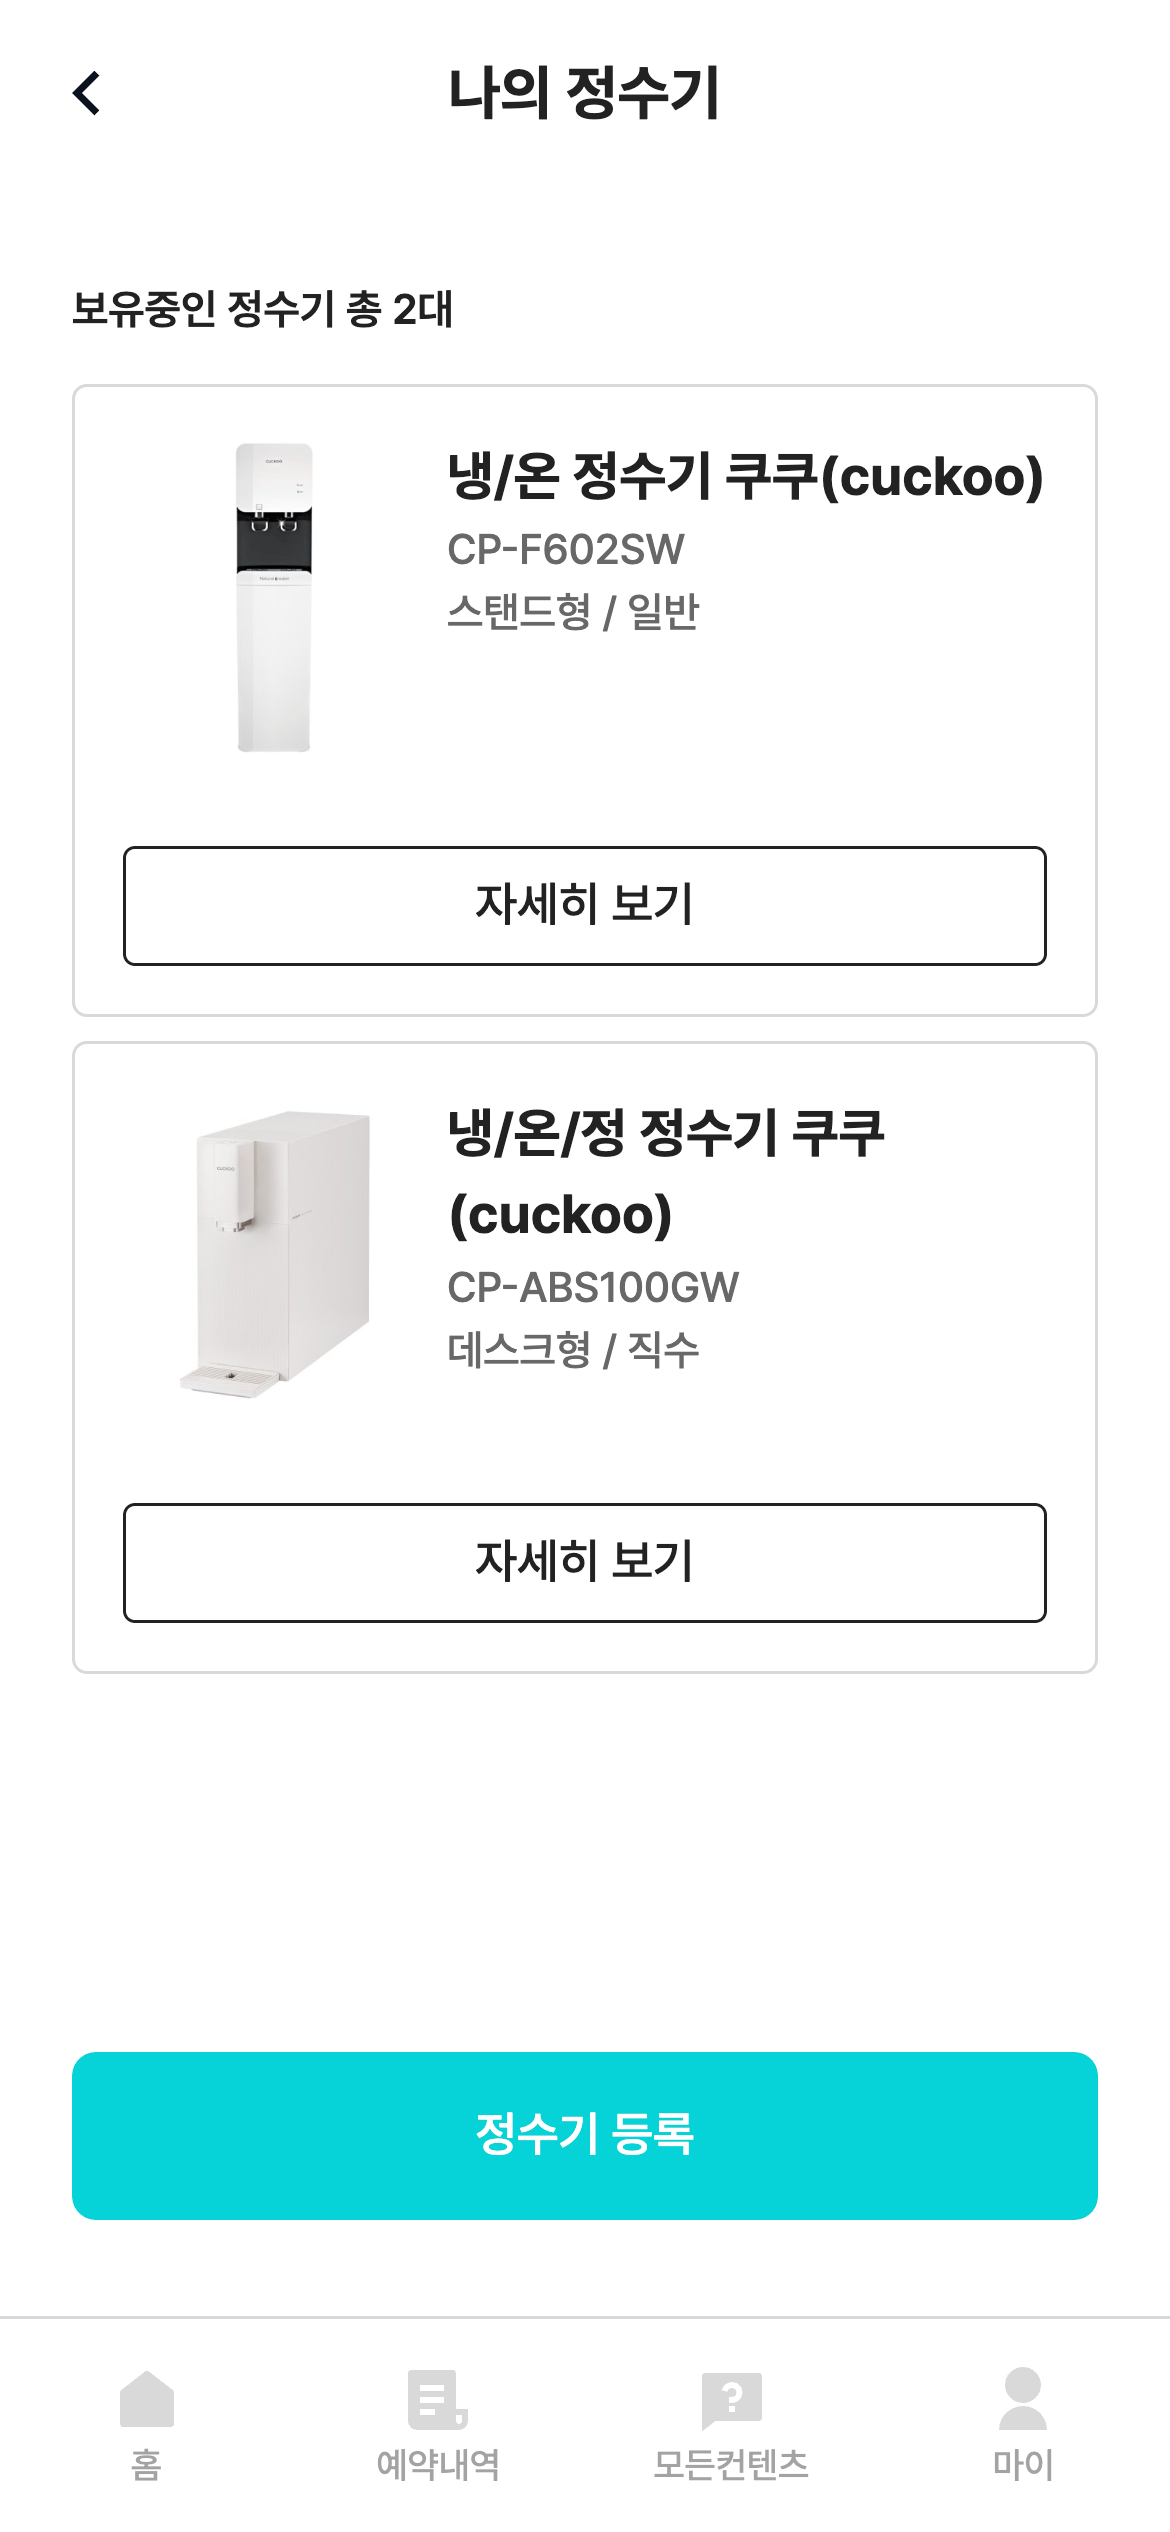Tap the CP-F602SW model number text

tap(566, 549)
